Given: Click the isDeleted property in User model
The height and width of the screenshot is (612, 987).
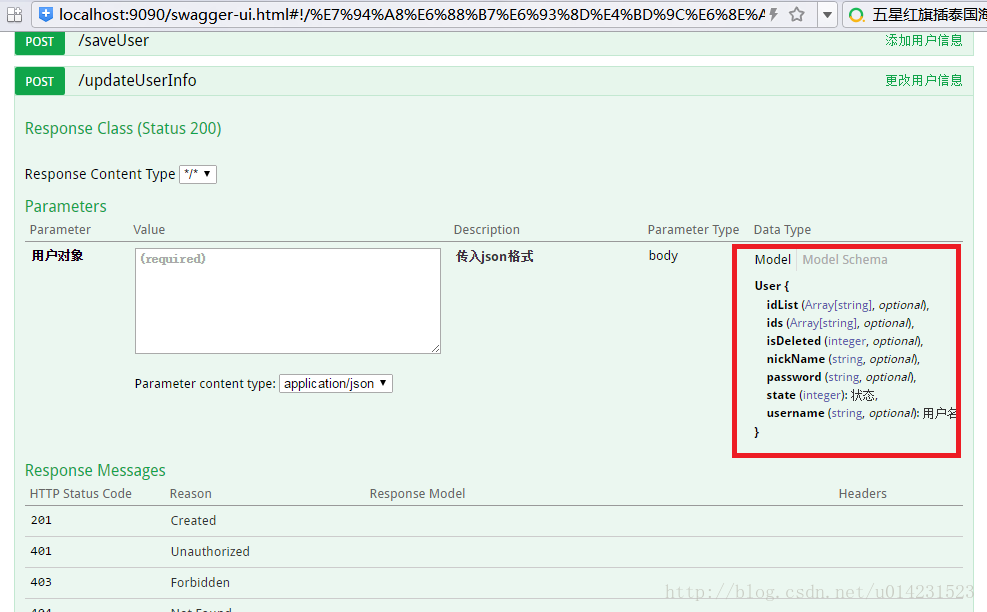Looking at the screenshot, I should 794,341.
